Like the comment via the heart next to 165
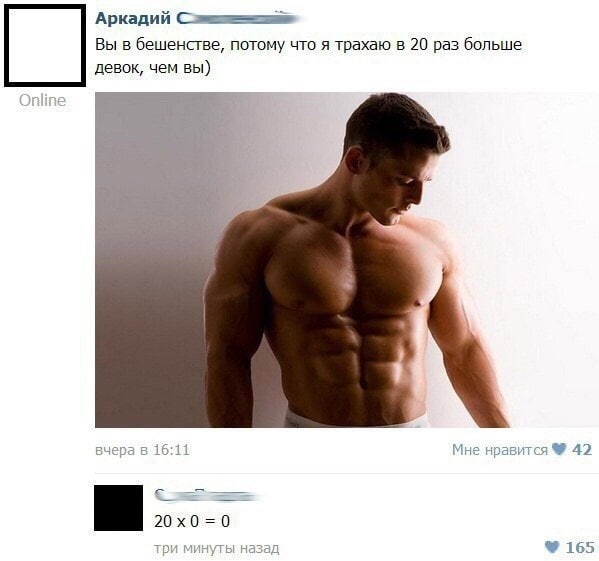This screenshot has height=561, width=599. coord(551,546)
